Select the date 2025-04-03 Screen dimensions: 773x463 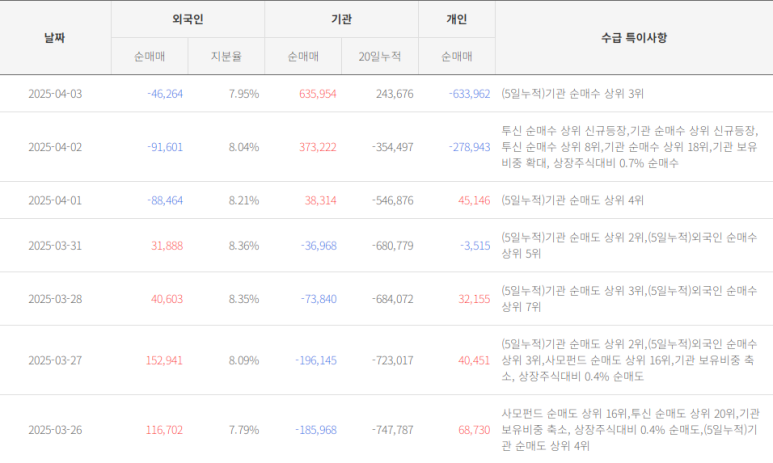(x=55, y=94)
